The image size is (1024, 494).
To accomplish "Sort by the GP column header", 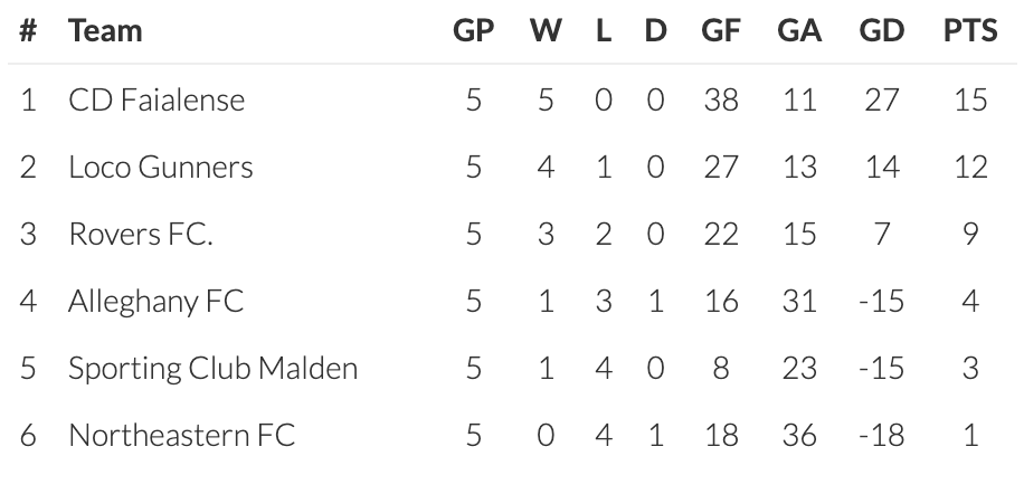I will click(x=473, y=31).
